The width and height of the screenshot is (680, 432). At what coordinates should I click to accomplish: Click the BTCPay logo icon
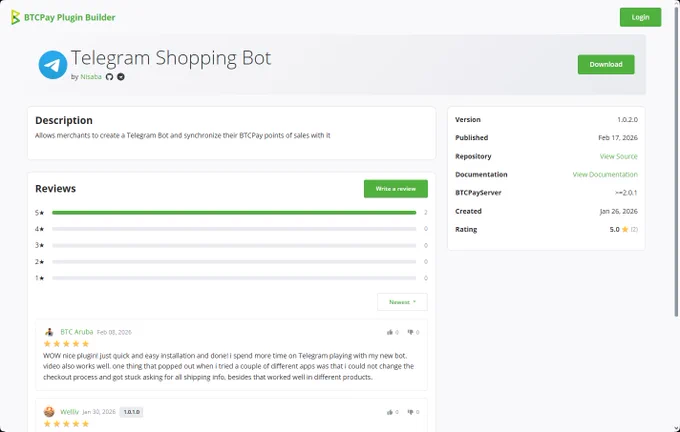coord(16,17)
